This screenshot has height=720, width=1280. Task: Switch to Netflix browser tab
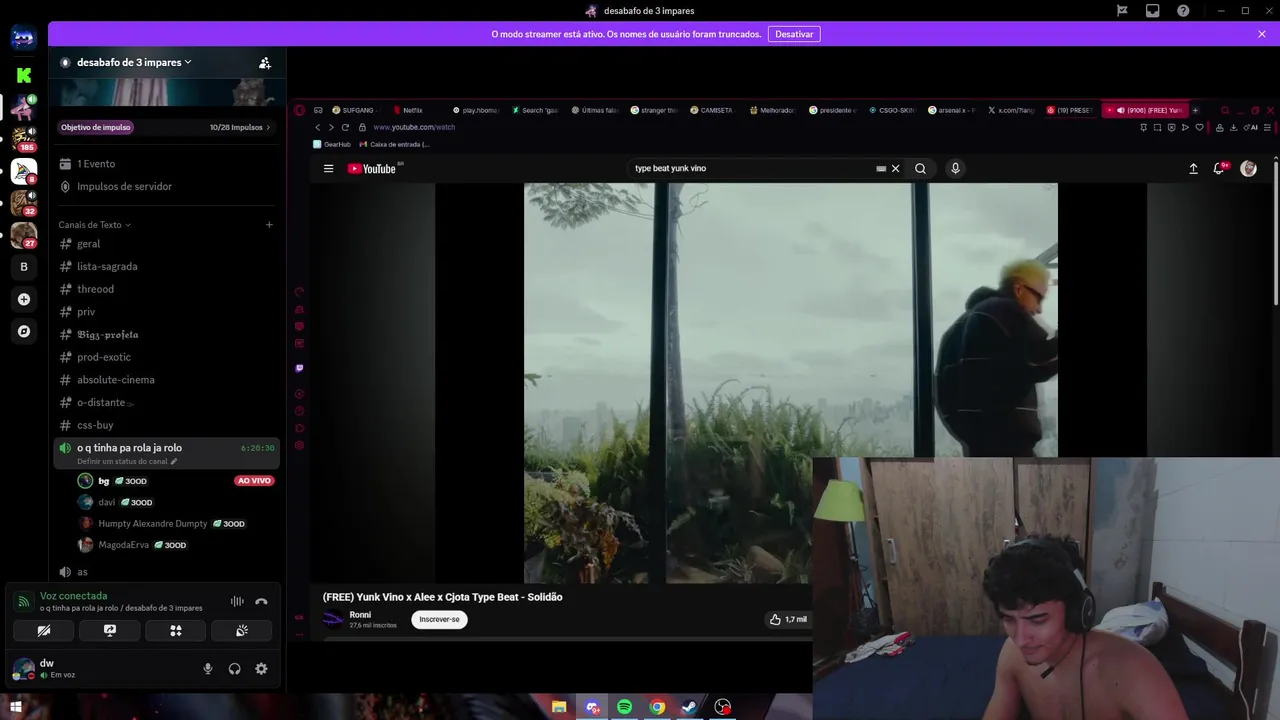(x=412, y=110)
